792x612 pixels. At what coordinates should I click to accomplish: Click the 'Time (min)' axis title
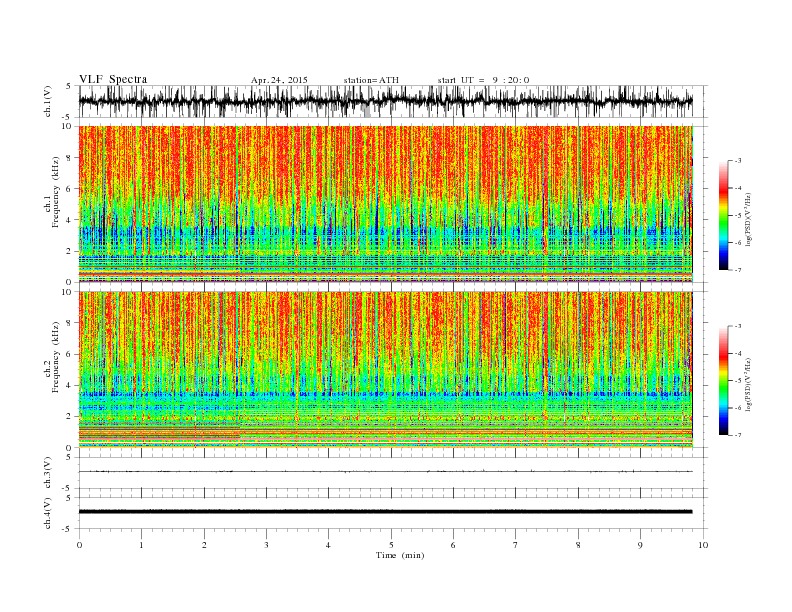(x=400, y=555)
